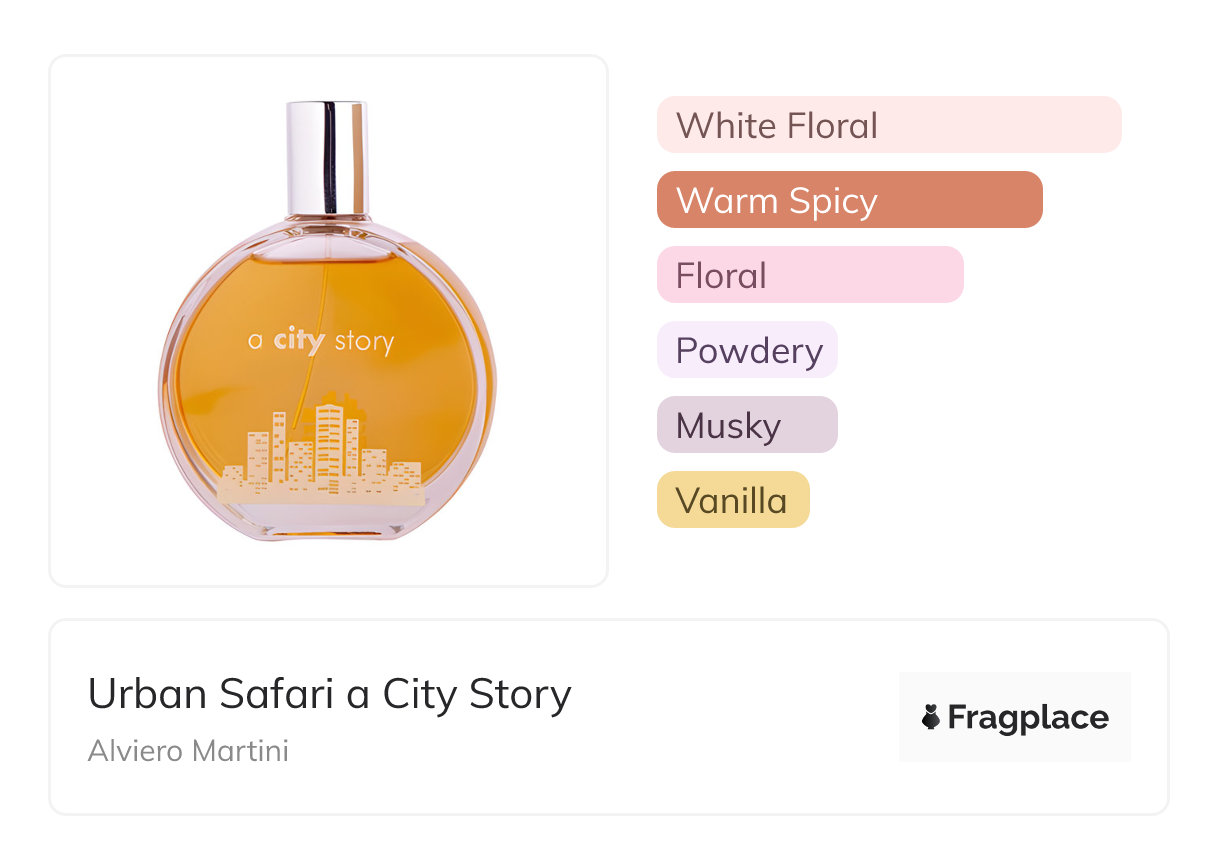Open the Alviero Martini brand link
Screen dimensions: 1218x864
point(188,751)
